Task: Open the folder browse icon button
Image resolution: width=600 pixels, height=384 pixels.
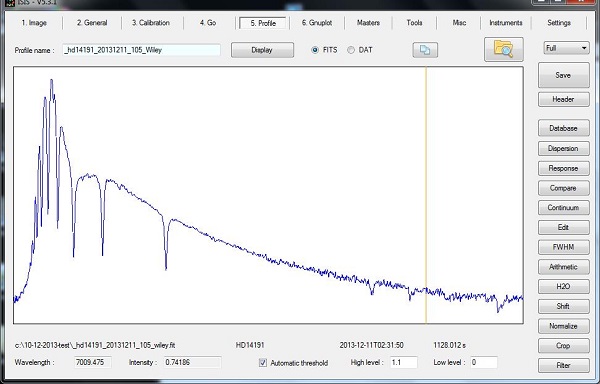Action: pos(504,49)
